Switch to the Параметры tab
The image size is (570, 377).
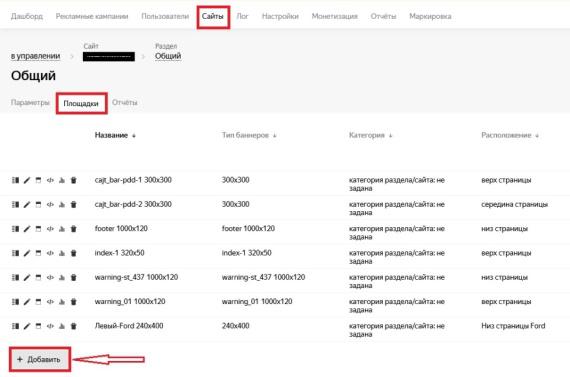pos(30,103)
